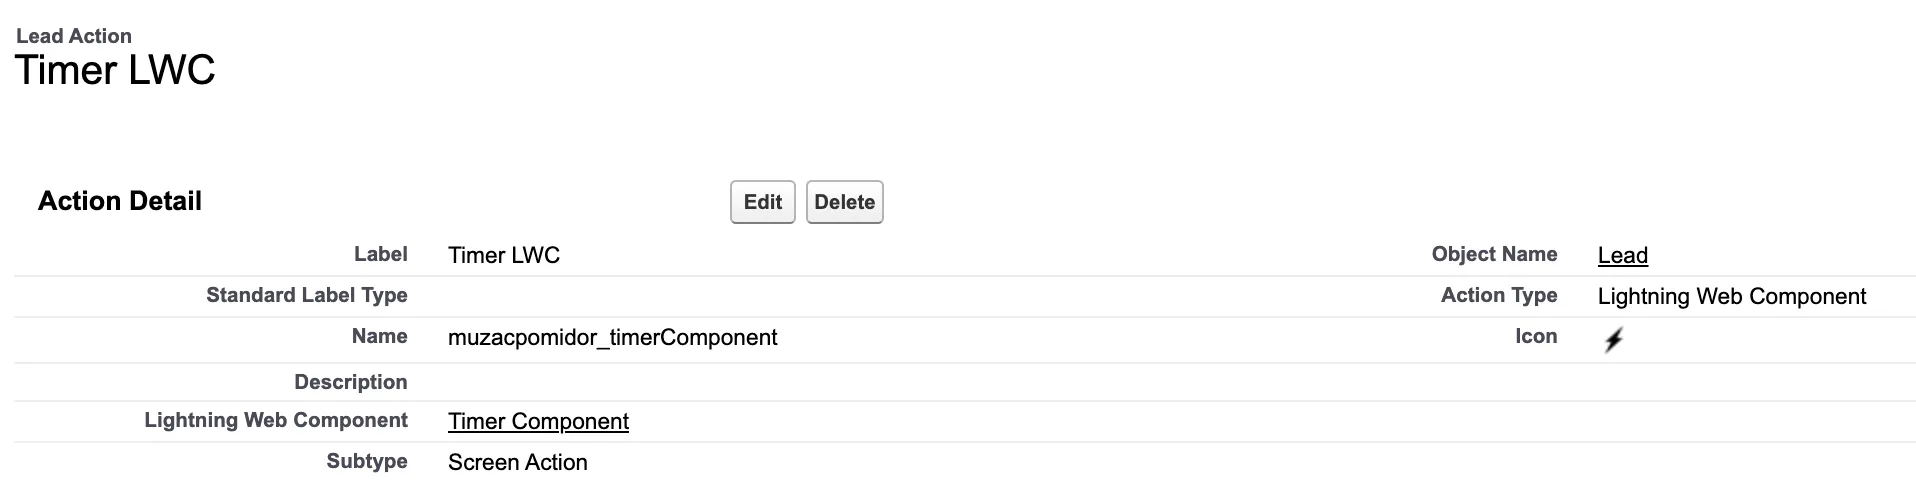
Task: Click the Action Type value text
Action: 1731,297
